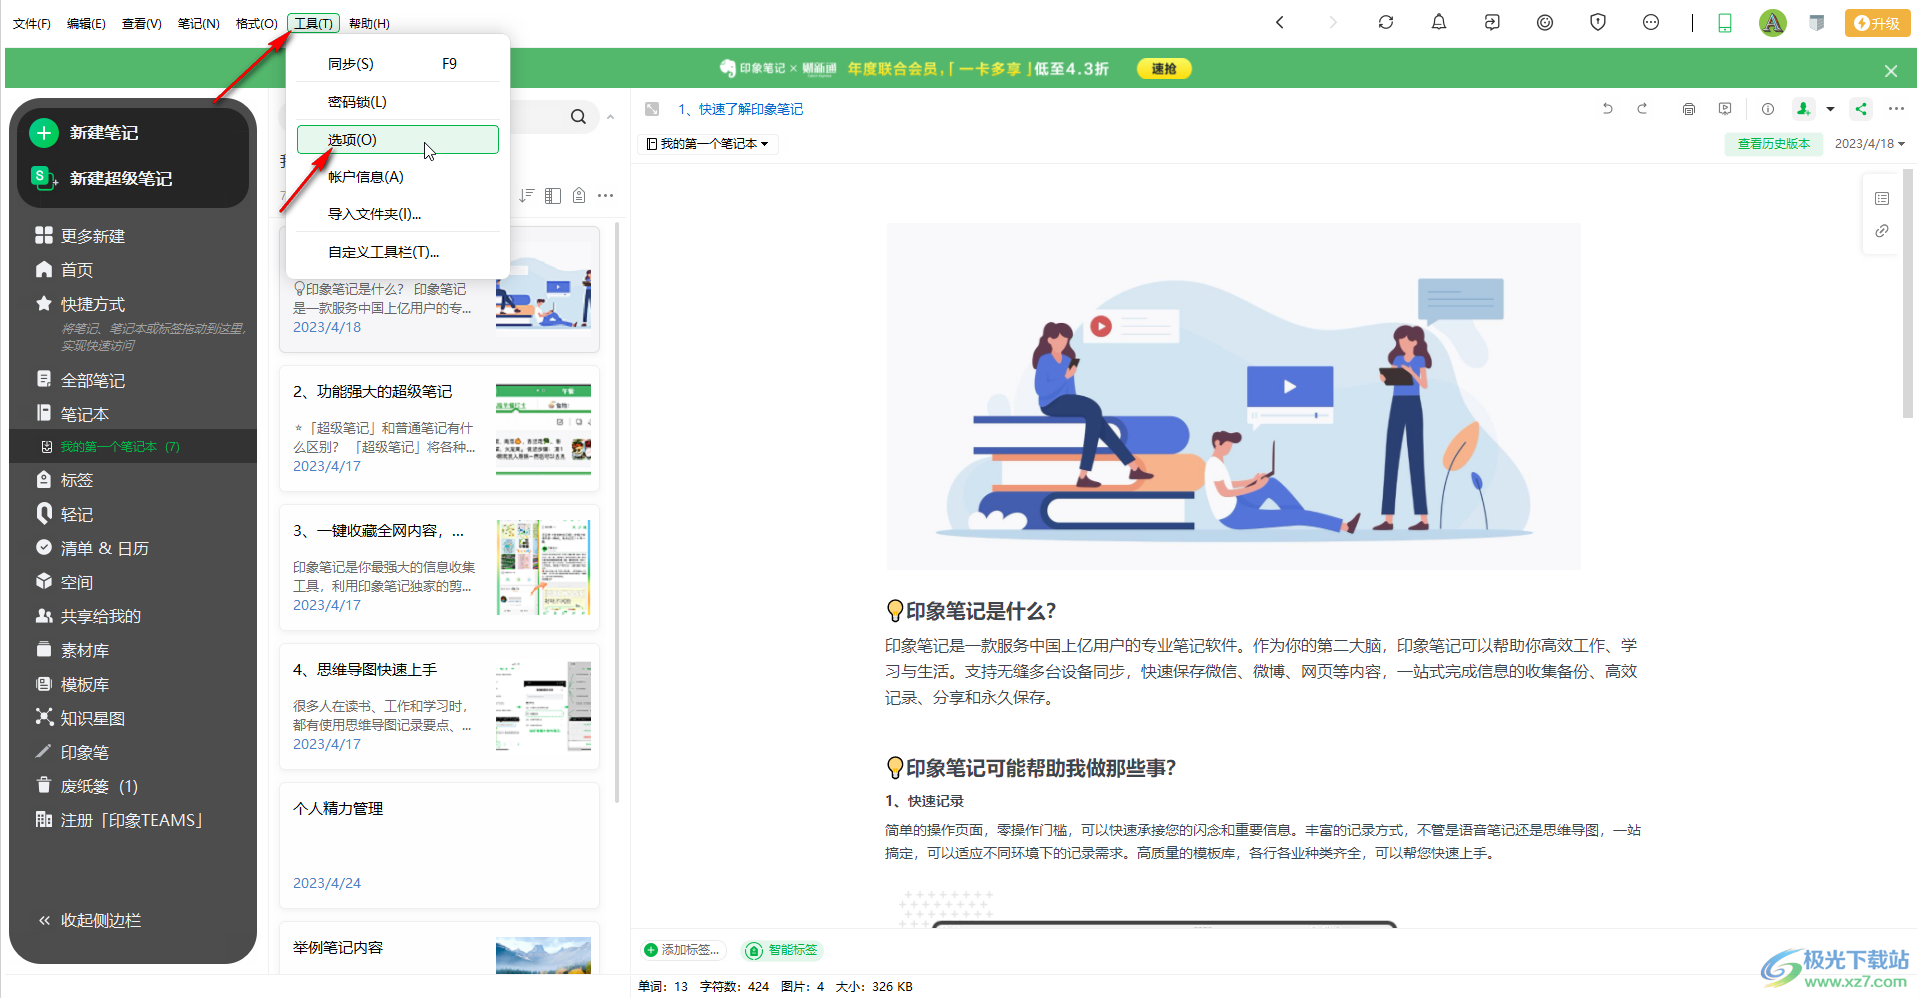Viewport: 1920px width, 998px height.
Task: Select 密码锁(L) menu entry
Action: point(398,102)
